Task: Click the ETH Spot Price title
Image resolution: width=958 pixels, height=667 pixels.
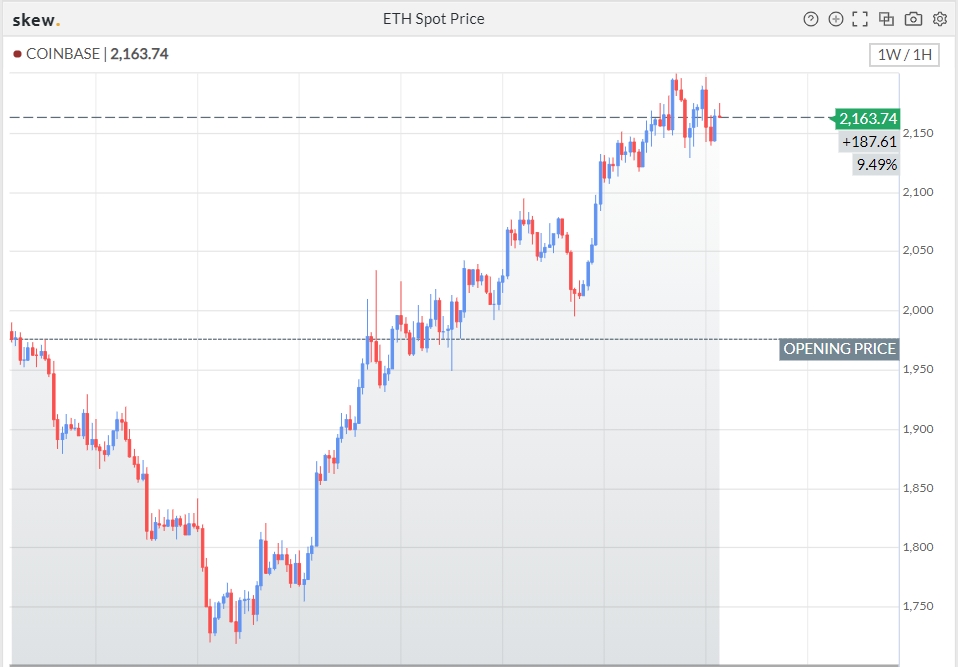Action: [434, 19]
